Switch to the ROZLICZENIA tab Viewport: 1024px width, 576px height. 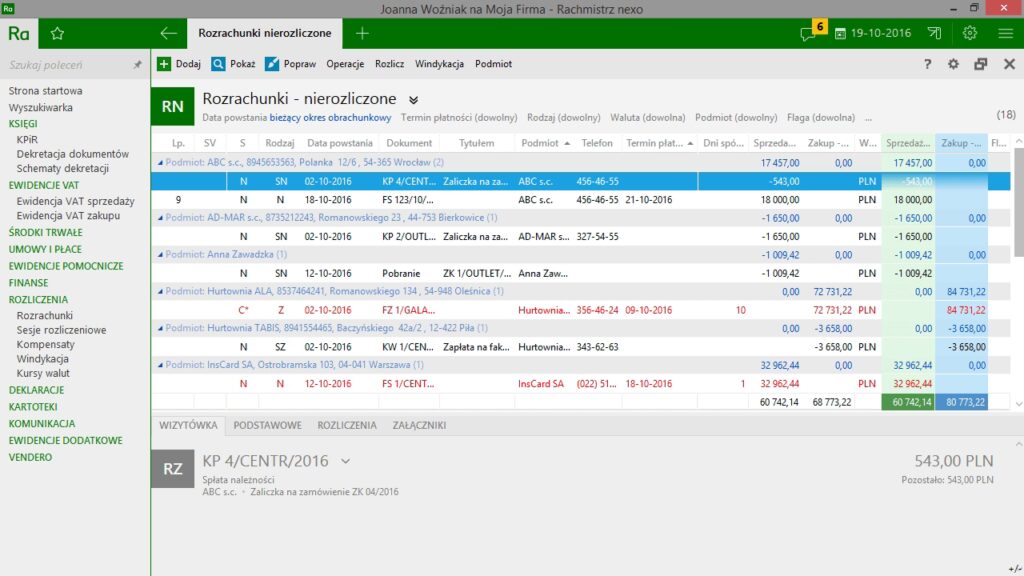346,425
